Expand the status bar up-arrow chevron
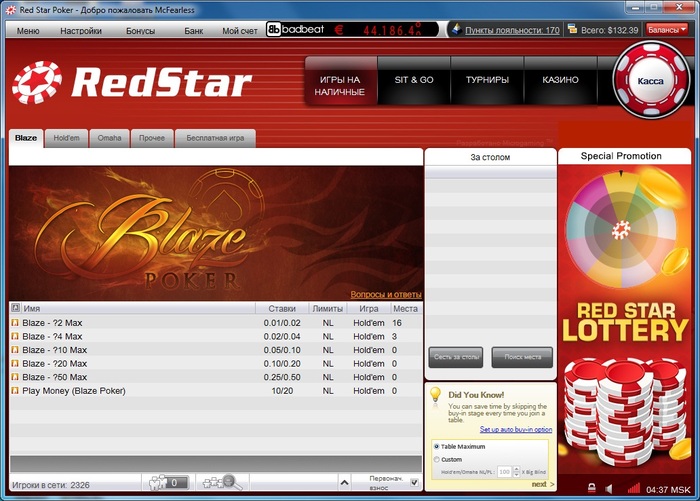This screenshot has width=700, height=501. (x=344, y=482)
